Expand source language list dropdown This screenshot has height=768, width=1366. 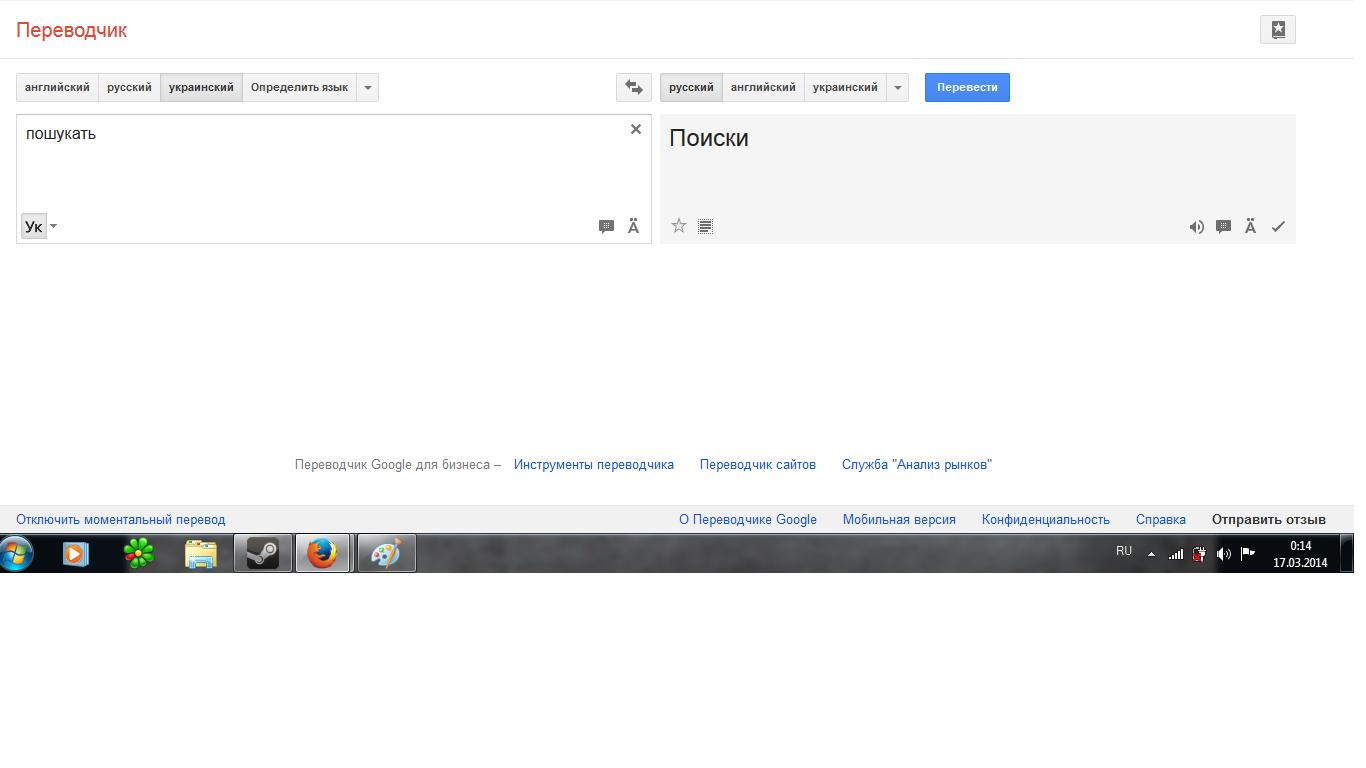pos(368,88)
